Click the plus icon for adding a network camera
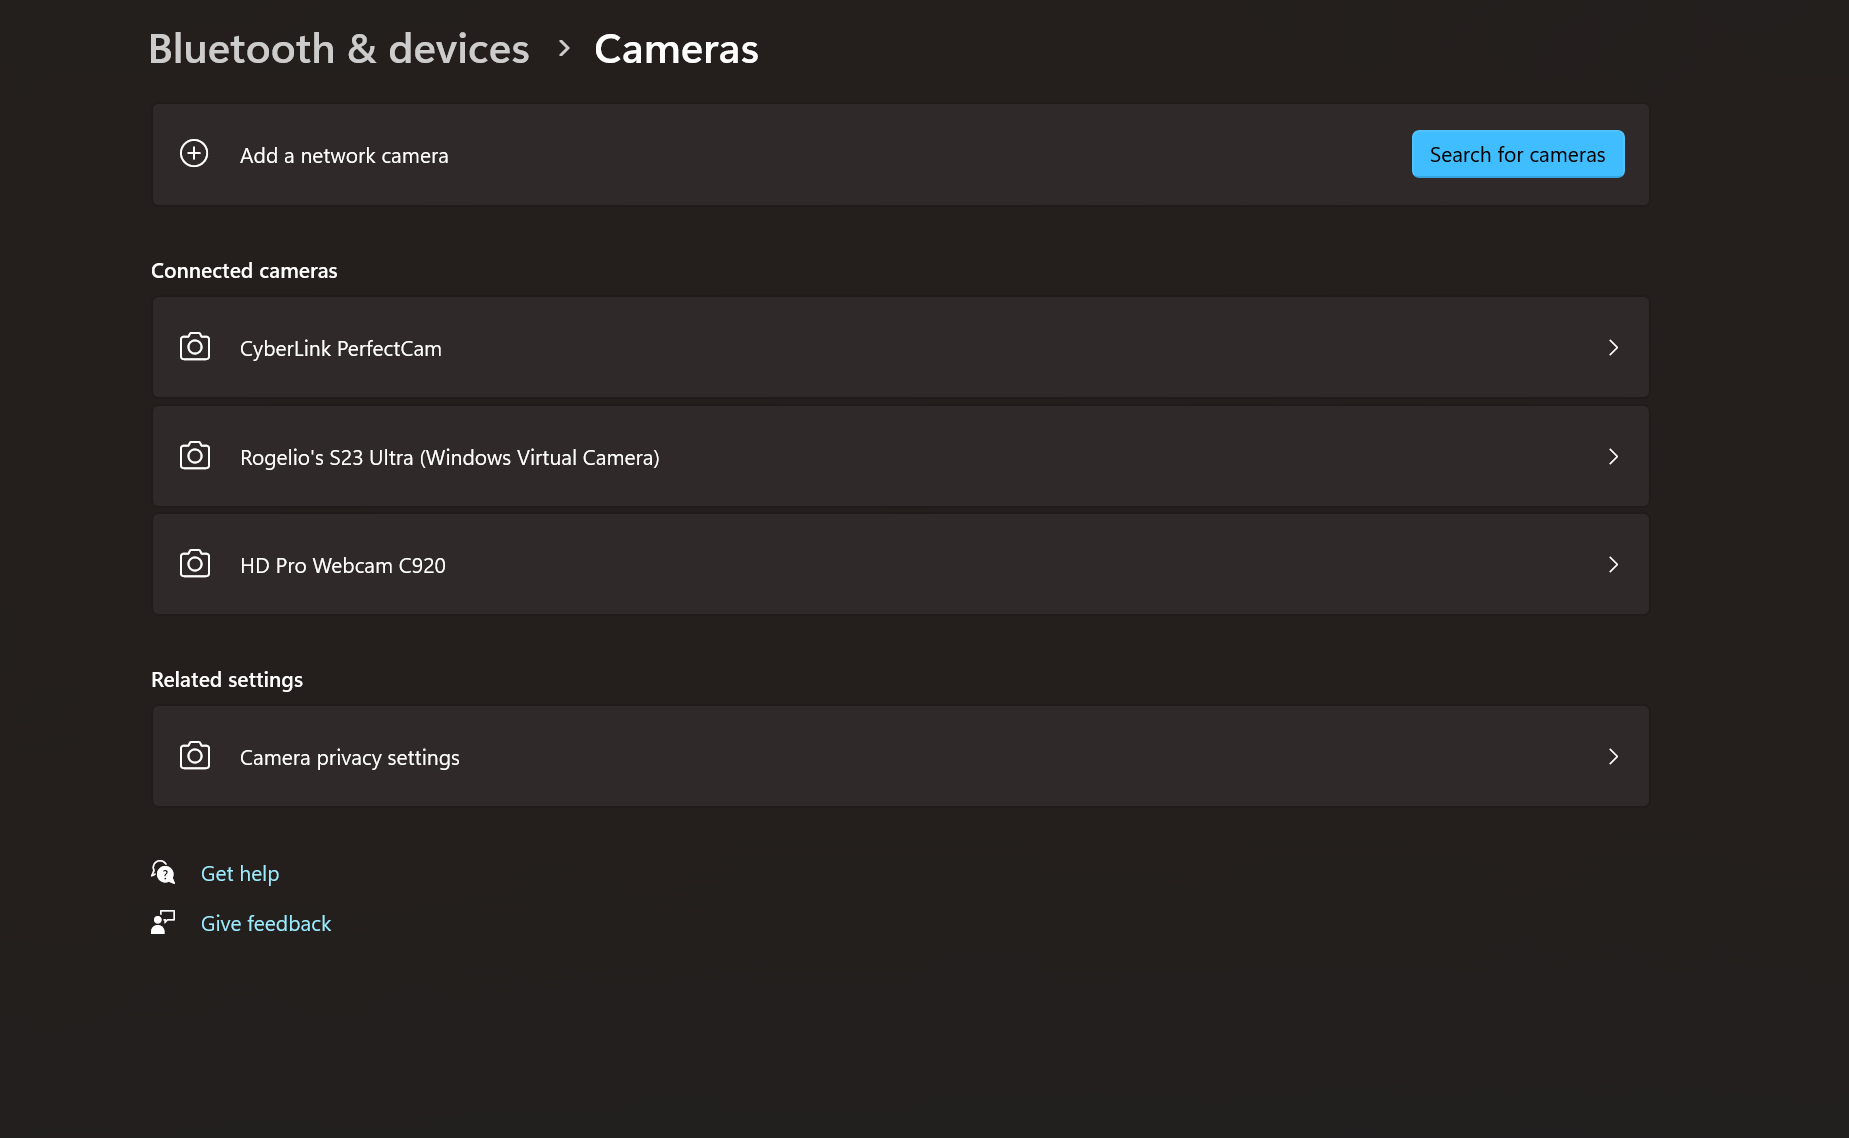This screenshot has width=1849, height=1138. pos(194,153)
